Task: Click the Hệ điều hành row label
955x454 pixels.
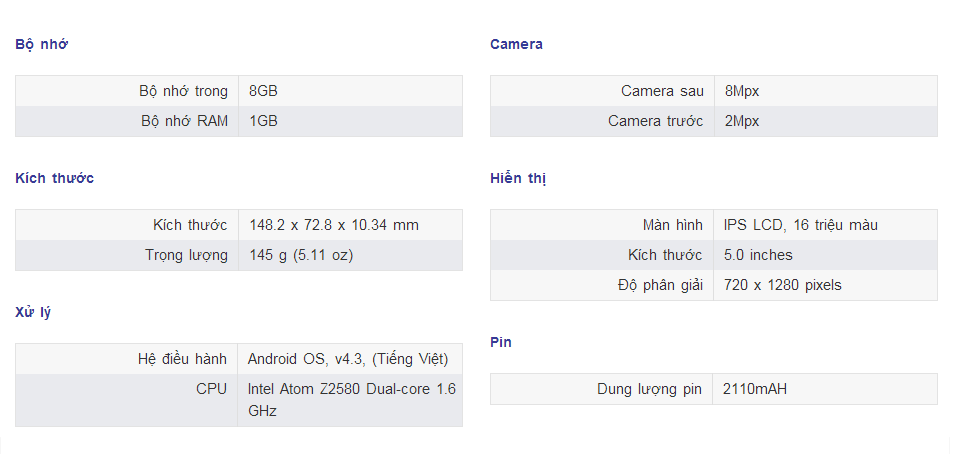Action: (183, 360)
